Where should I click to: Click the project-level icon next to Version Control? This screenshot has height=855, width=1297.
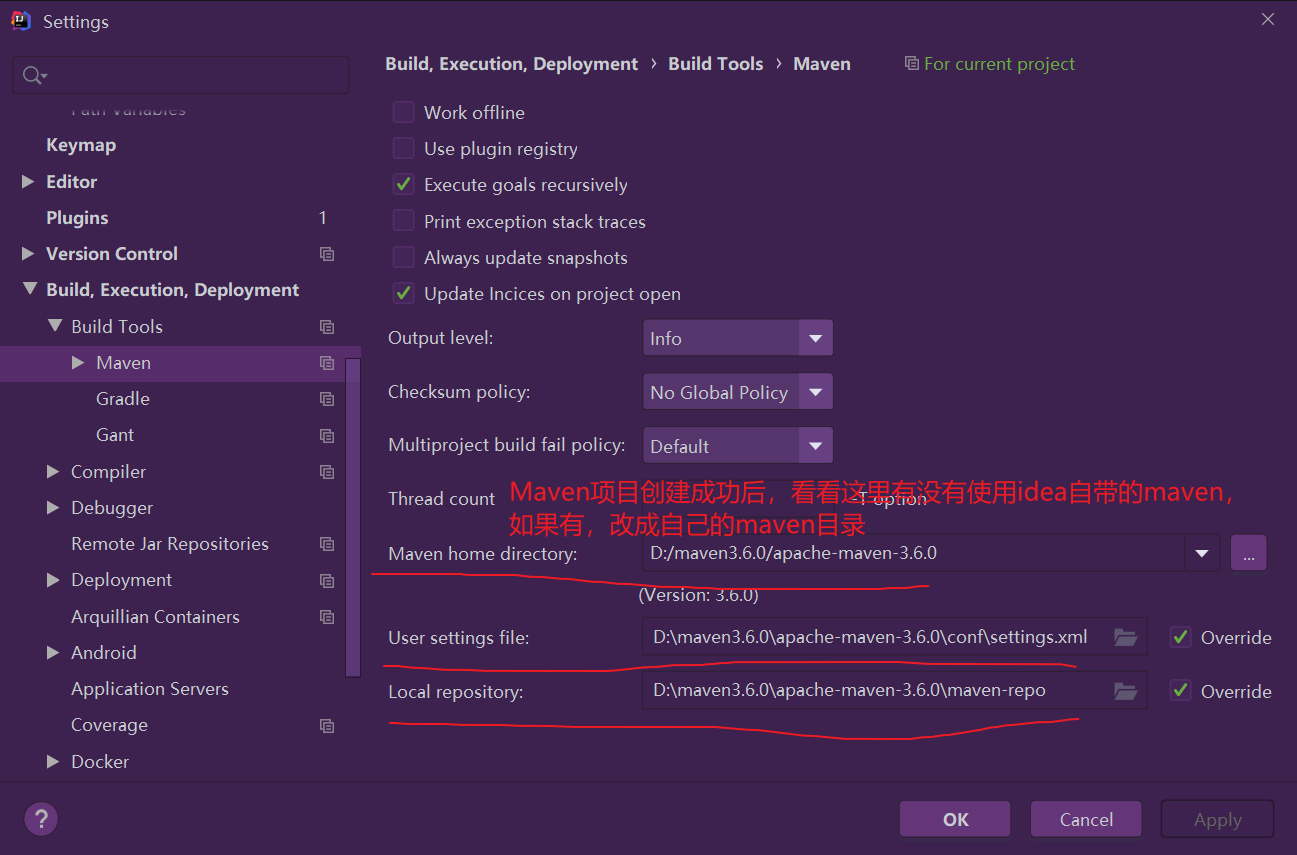[326, 254]
